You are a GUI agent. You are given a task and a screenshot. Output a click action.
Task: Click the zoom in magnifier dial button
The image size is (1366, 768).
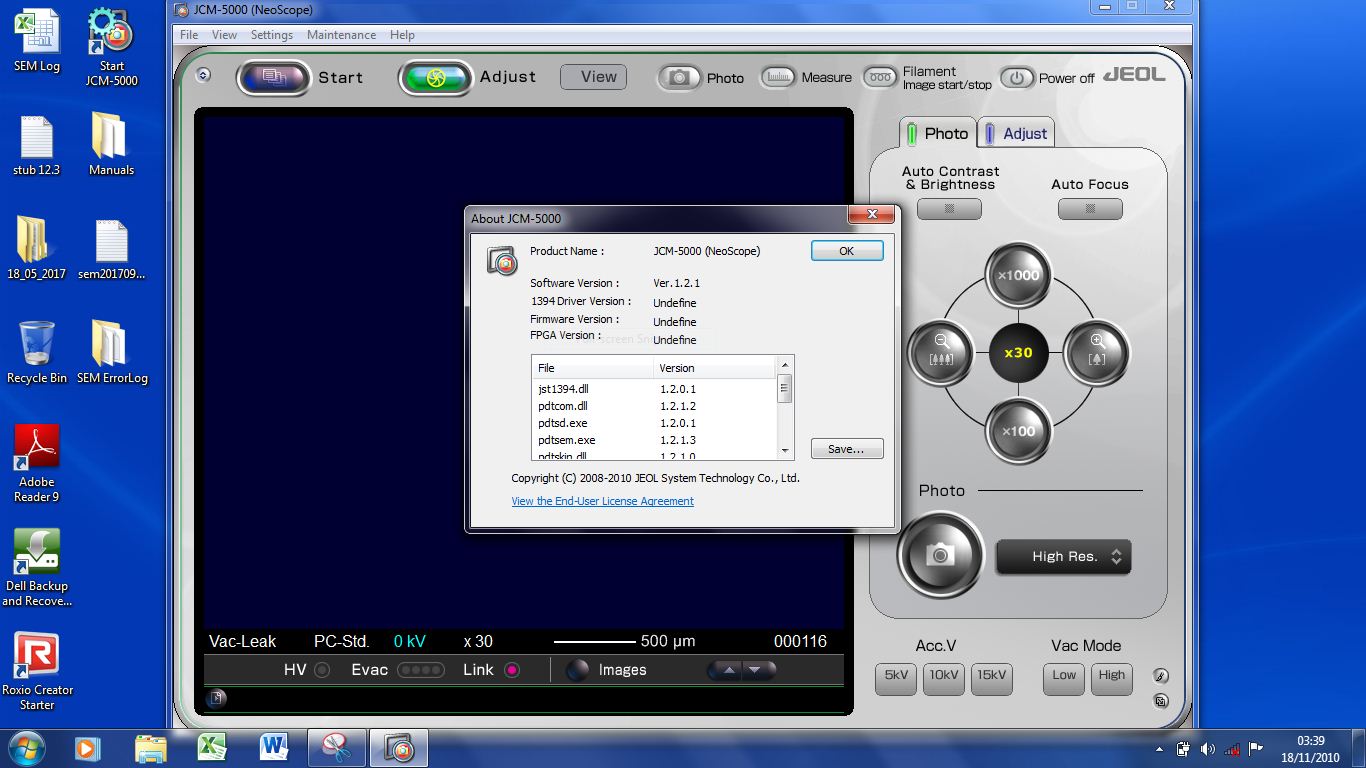1096,353
